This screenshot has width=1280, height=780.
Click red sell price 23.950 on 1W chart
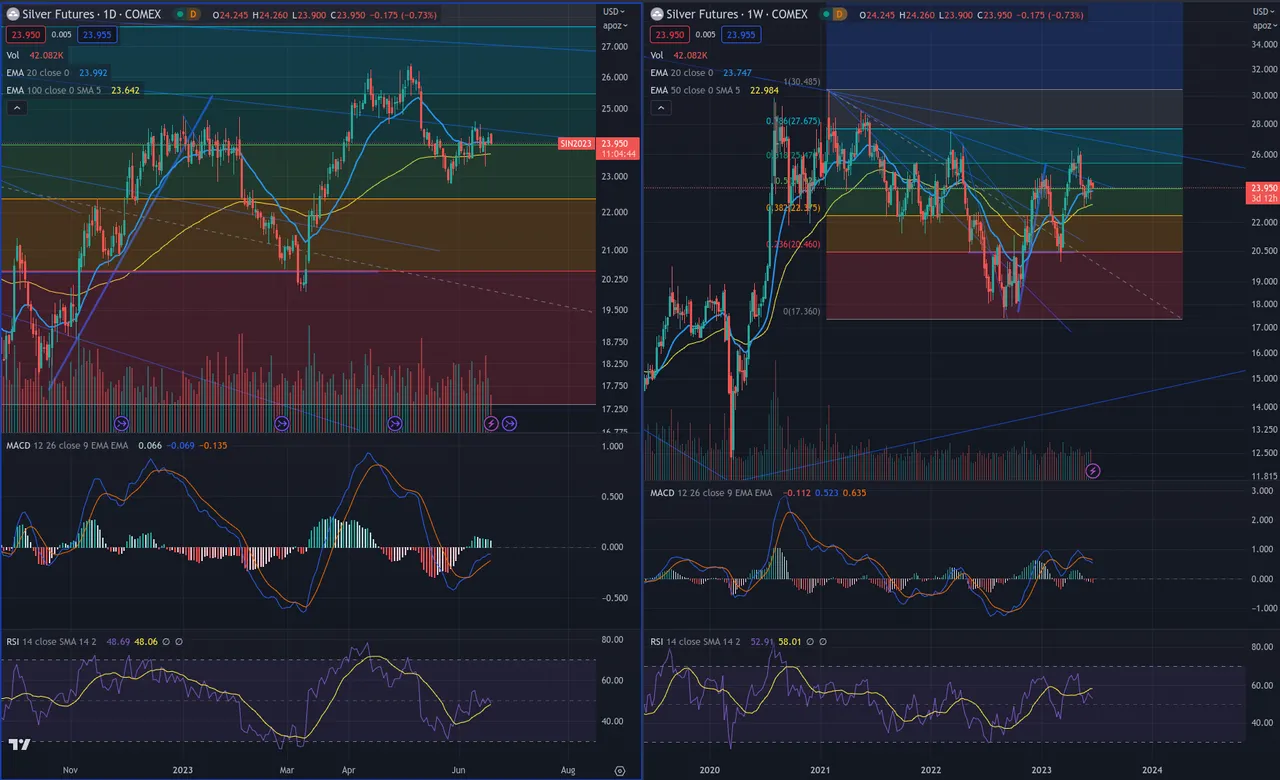pyautogui.click(x=669, y=35)
